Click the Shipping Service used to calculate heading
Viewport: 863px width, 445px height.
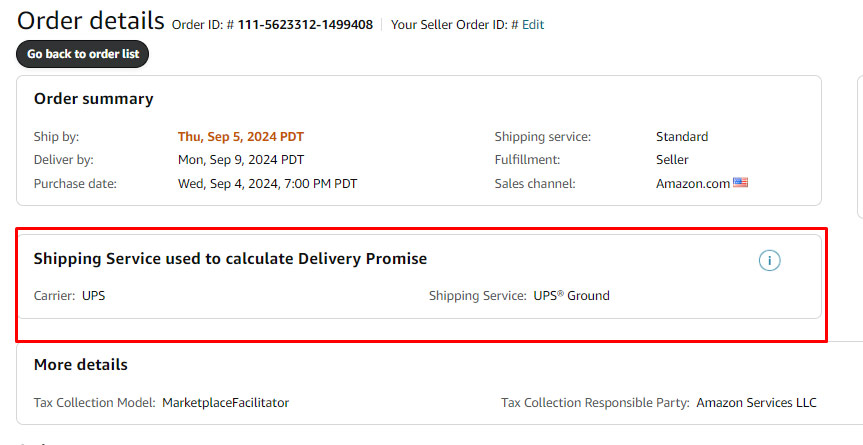click(x=230, y=259)
